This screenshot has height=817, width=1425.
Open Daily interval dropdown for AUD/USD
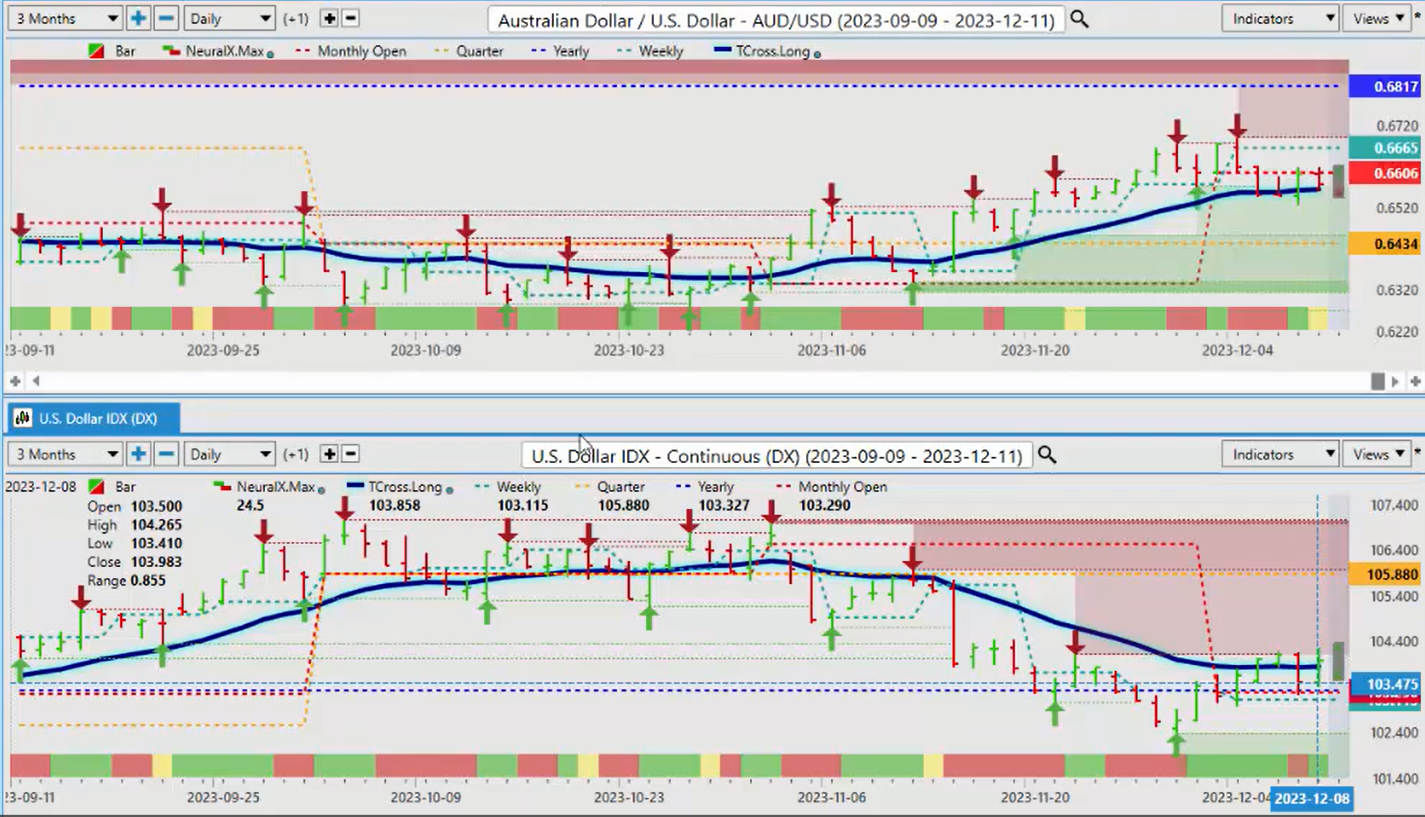(x=230, y=18)
